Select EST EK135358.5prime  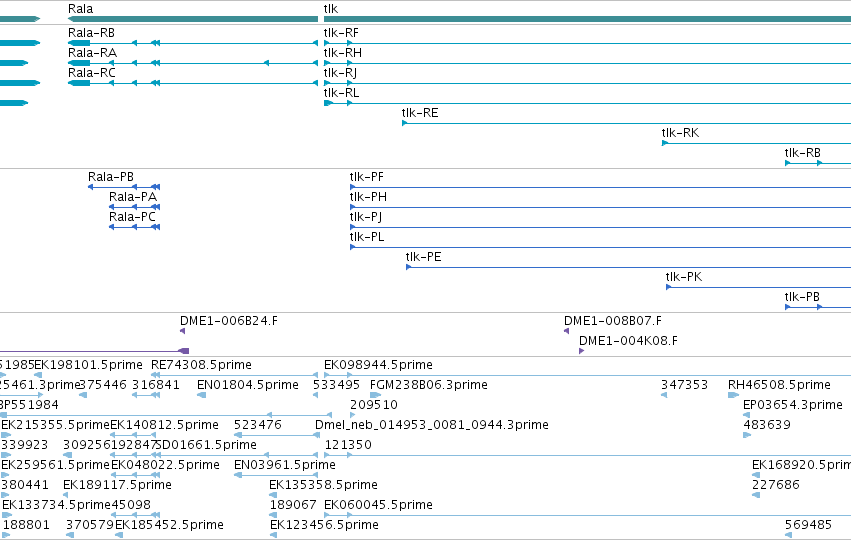(x=273, y=495)
